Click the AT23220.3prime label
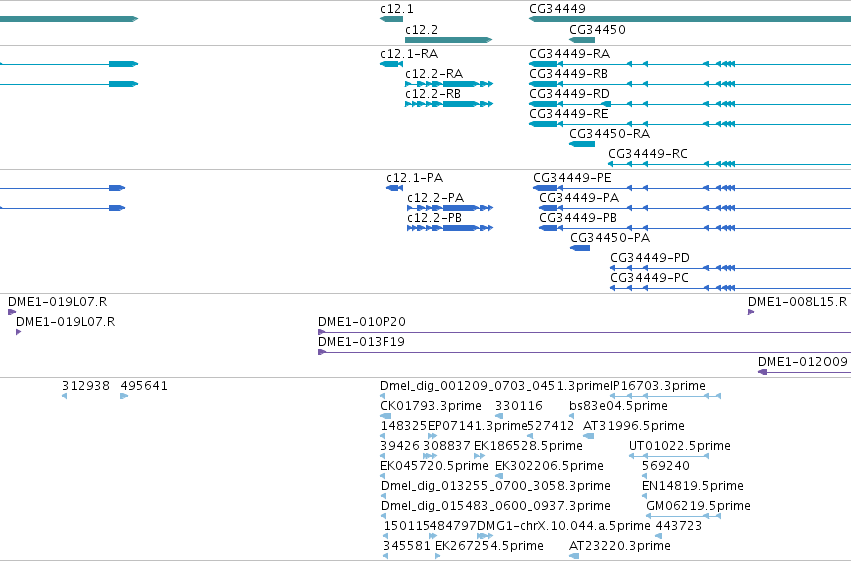The width and height of the screenshot is (851, 561). [620, 547]
